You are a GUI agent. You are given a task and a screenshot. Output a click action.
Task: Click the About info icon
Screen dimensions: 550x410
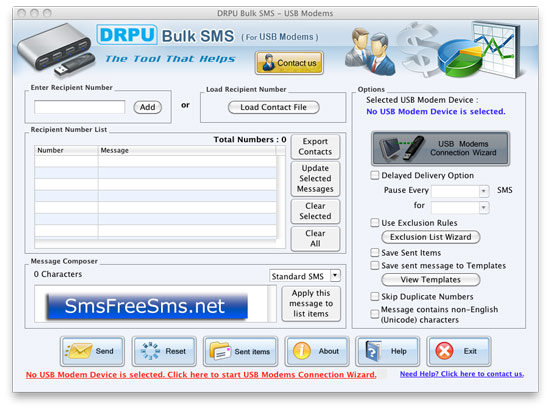(x=302, y=351)
